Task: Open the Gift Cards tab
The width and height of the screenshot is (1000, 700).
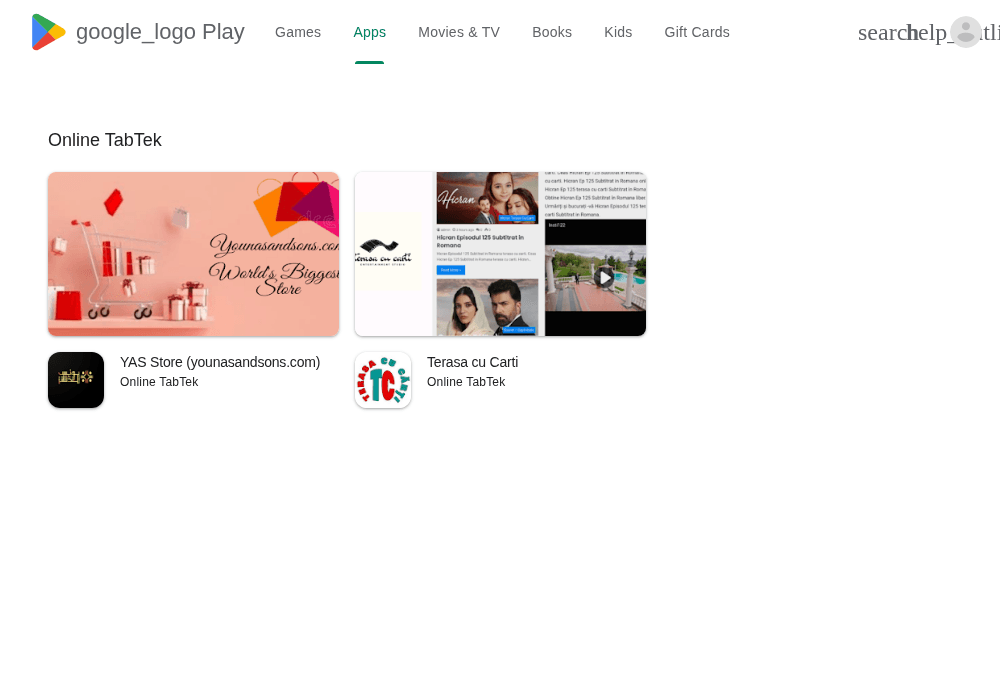Action: [x=696, y=32]
